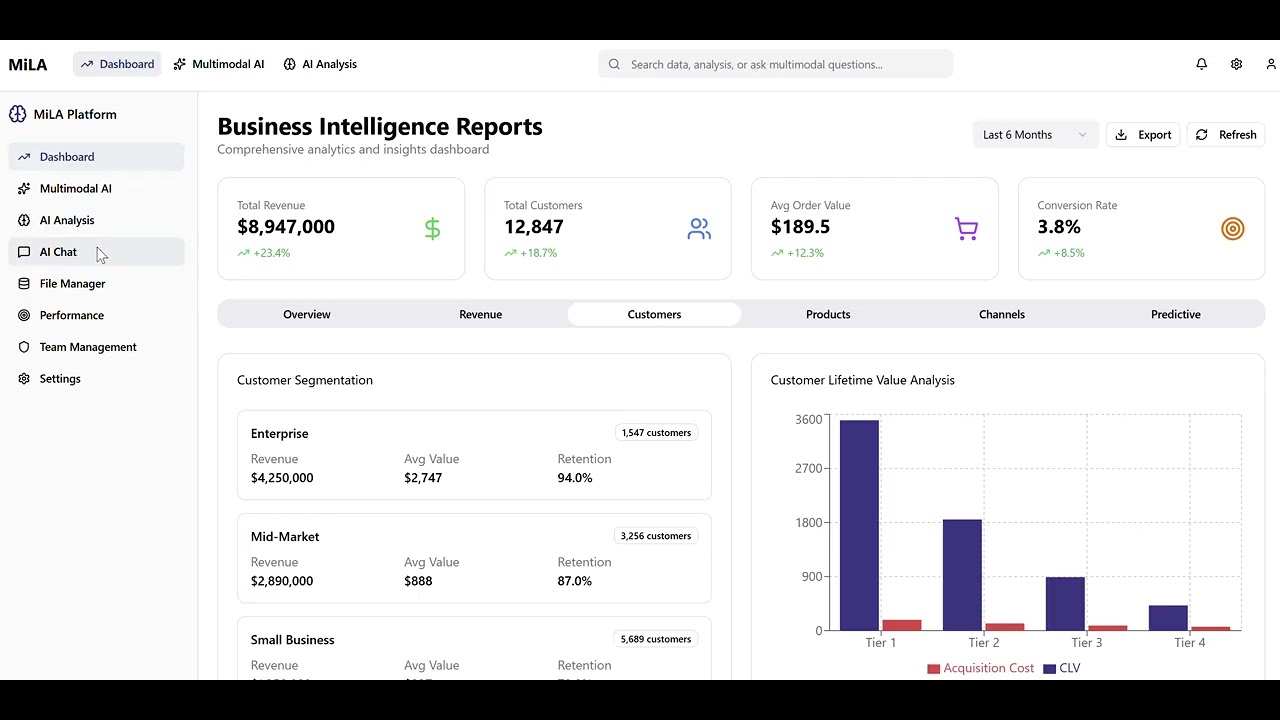Open Multimodal AI label in the sidebar
Screen dimensions: 1280x720
(x=76, y=189)
